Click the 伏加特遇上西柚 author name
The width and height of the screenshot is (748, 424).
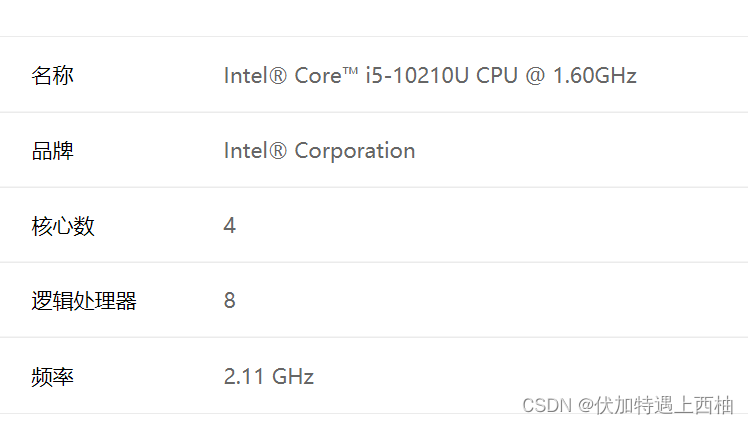pyautogui.click(x=664, y=405)
